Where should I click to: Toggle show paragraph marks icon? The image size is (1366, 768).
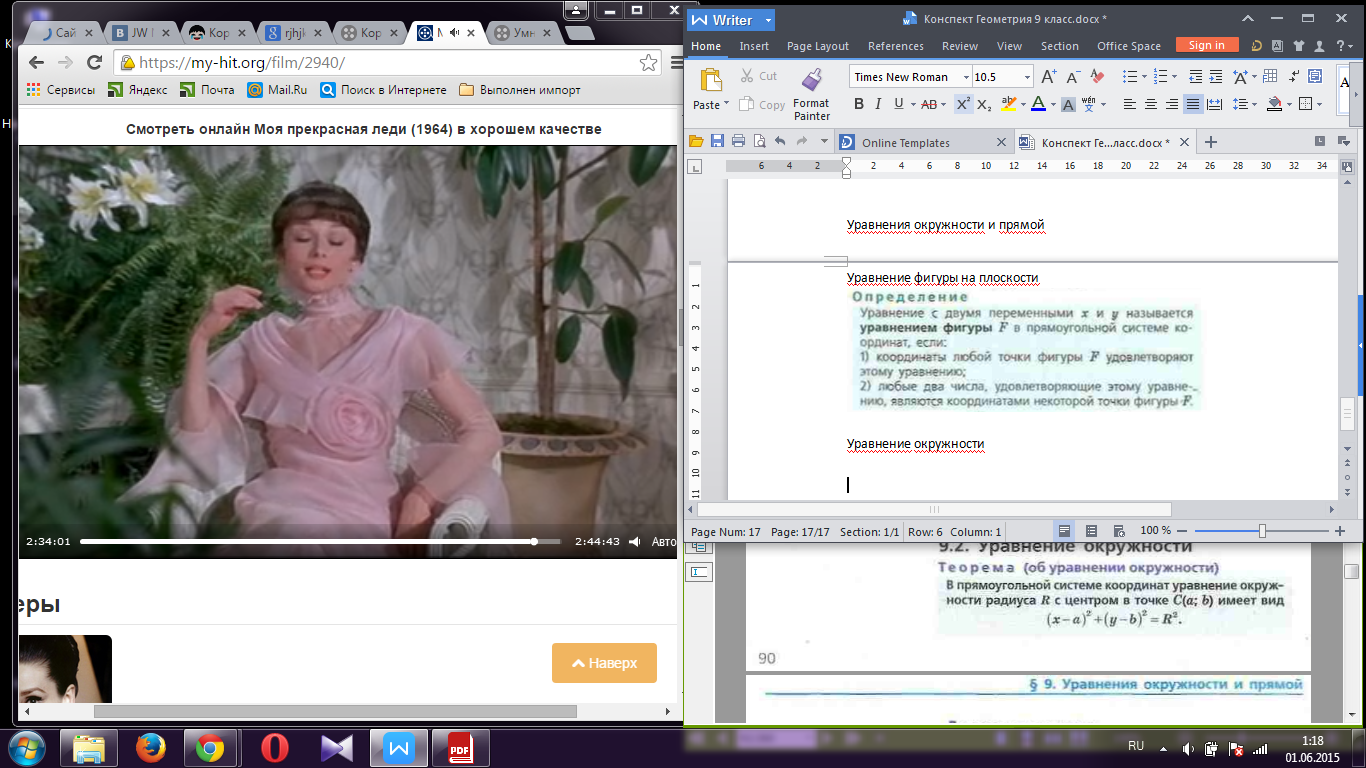[1292, 77]
